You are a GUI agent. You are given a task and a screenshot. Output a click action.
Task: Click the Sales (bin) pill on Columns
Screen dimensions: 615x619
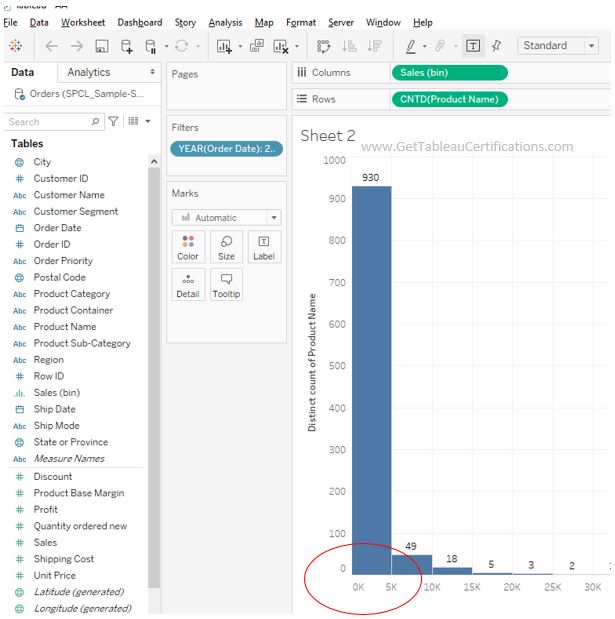(x=450, y=73)
